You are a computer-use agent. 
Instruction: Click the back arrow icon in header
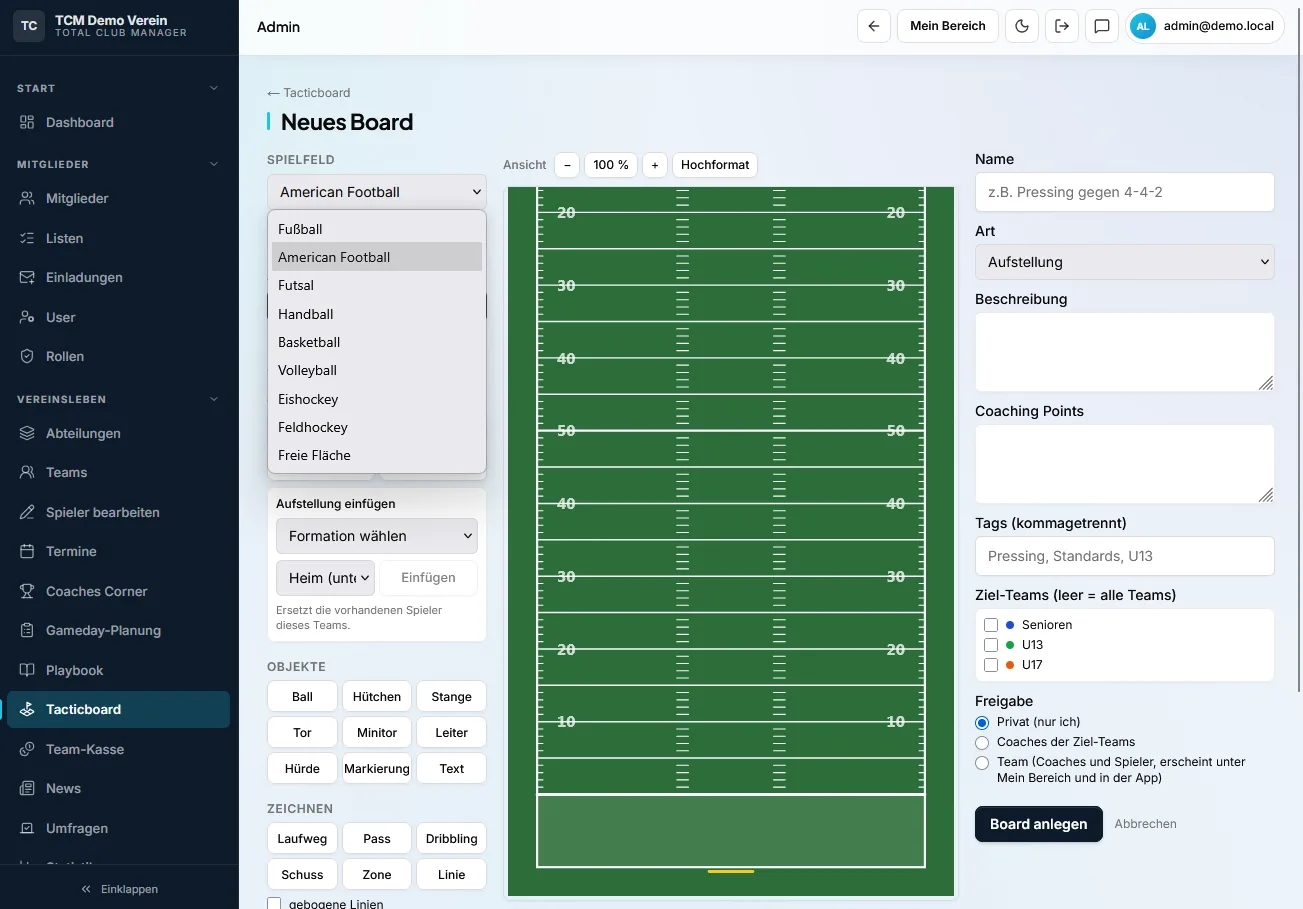click(x=874, y=26)
